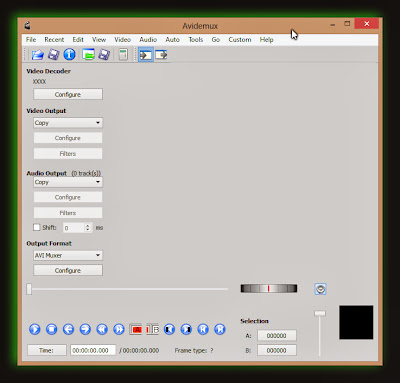Click Filters under Audio Output
Viewport: 400px width, 383px height.
point(68,213)
